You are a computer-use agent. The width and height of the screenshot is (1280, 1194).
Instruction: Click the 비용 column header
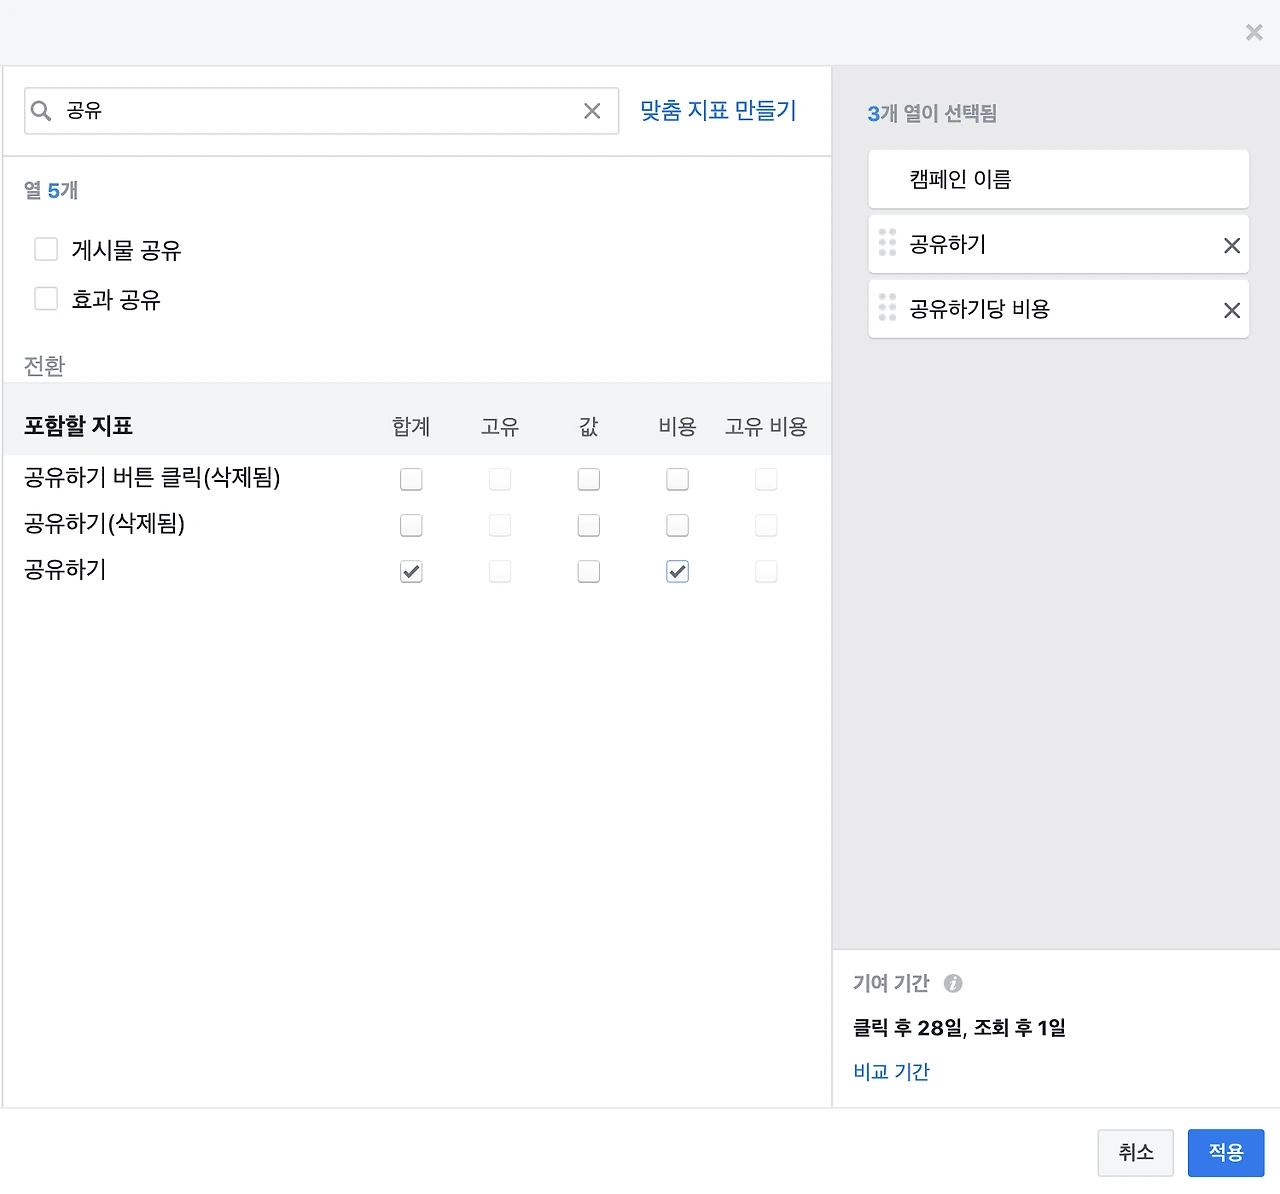[677, 427]
